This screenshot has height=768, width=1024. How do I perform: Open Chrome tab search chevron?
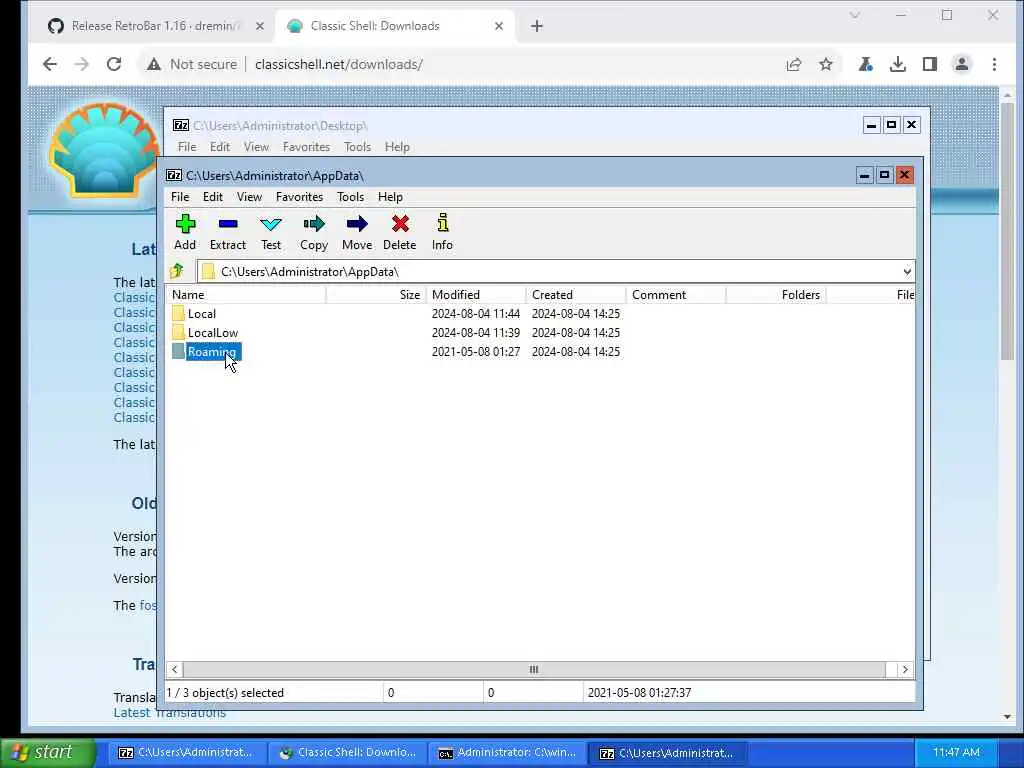[854, 15]
